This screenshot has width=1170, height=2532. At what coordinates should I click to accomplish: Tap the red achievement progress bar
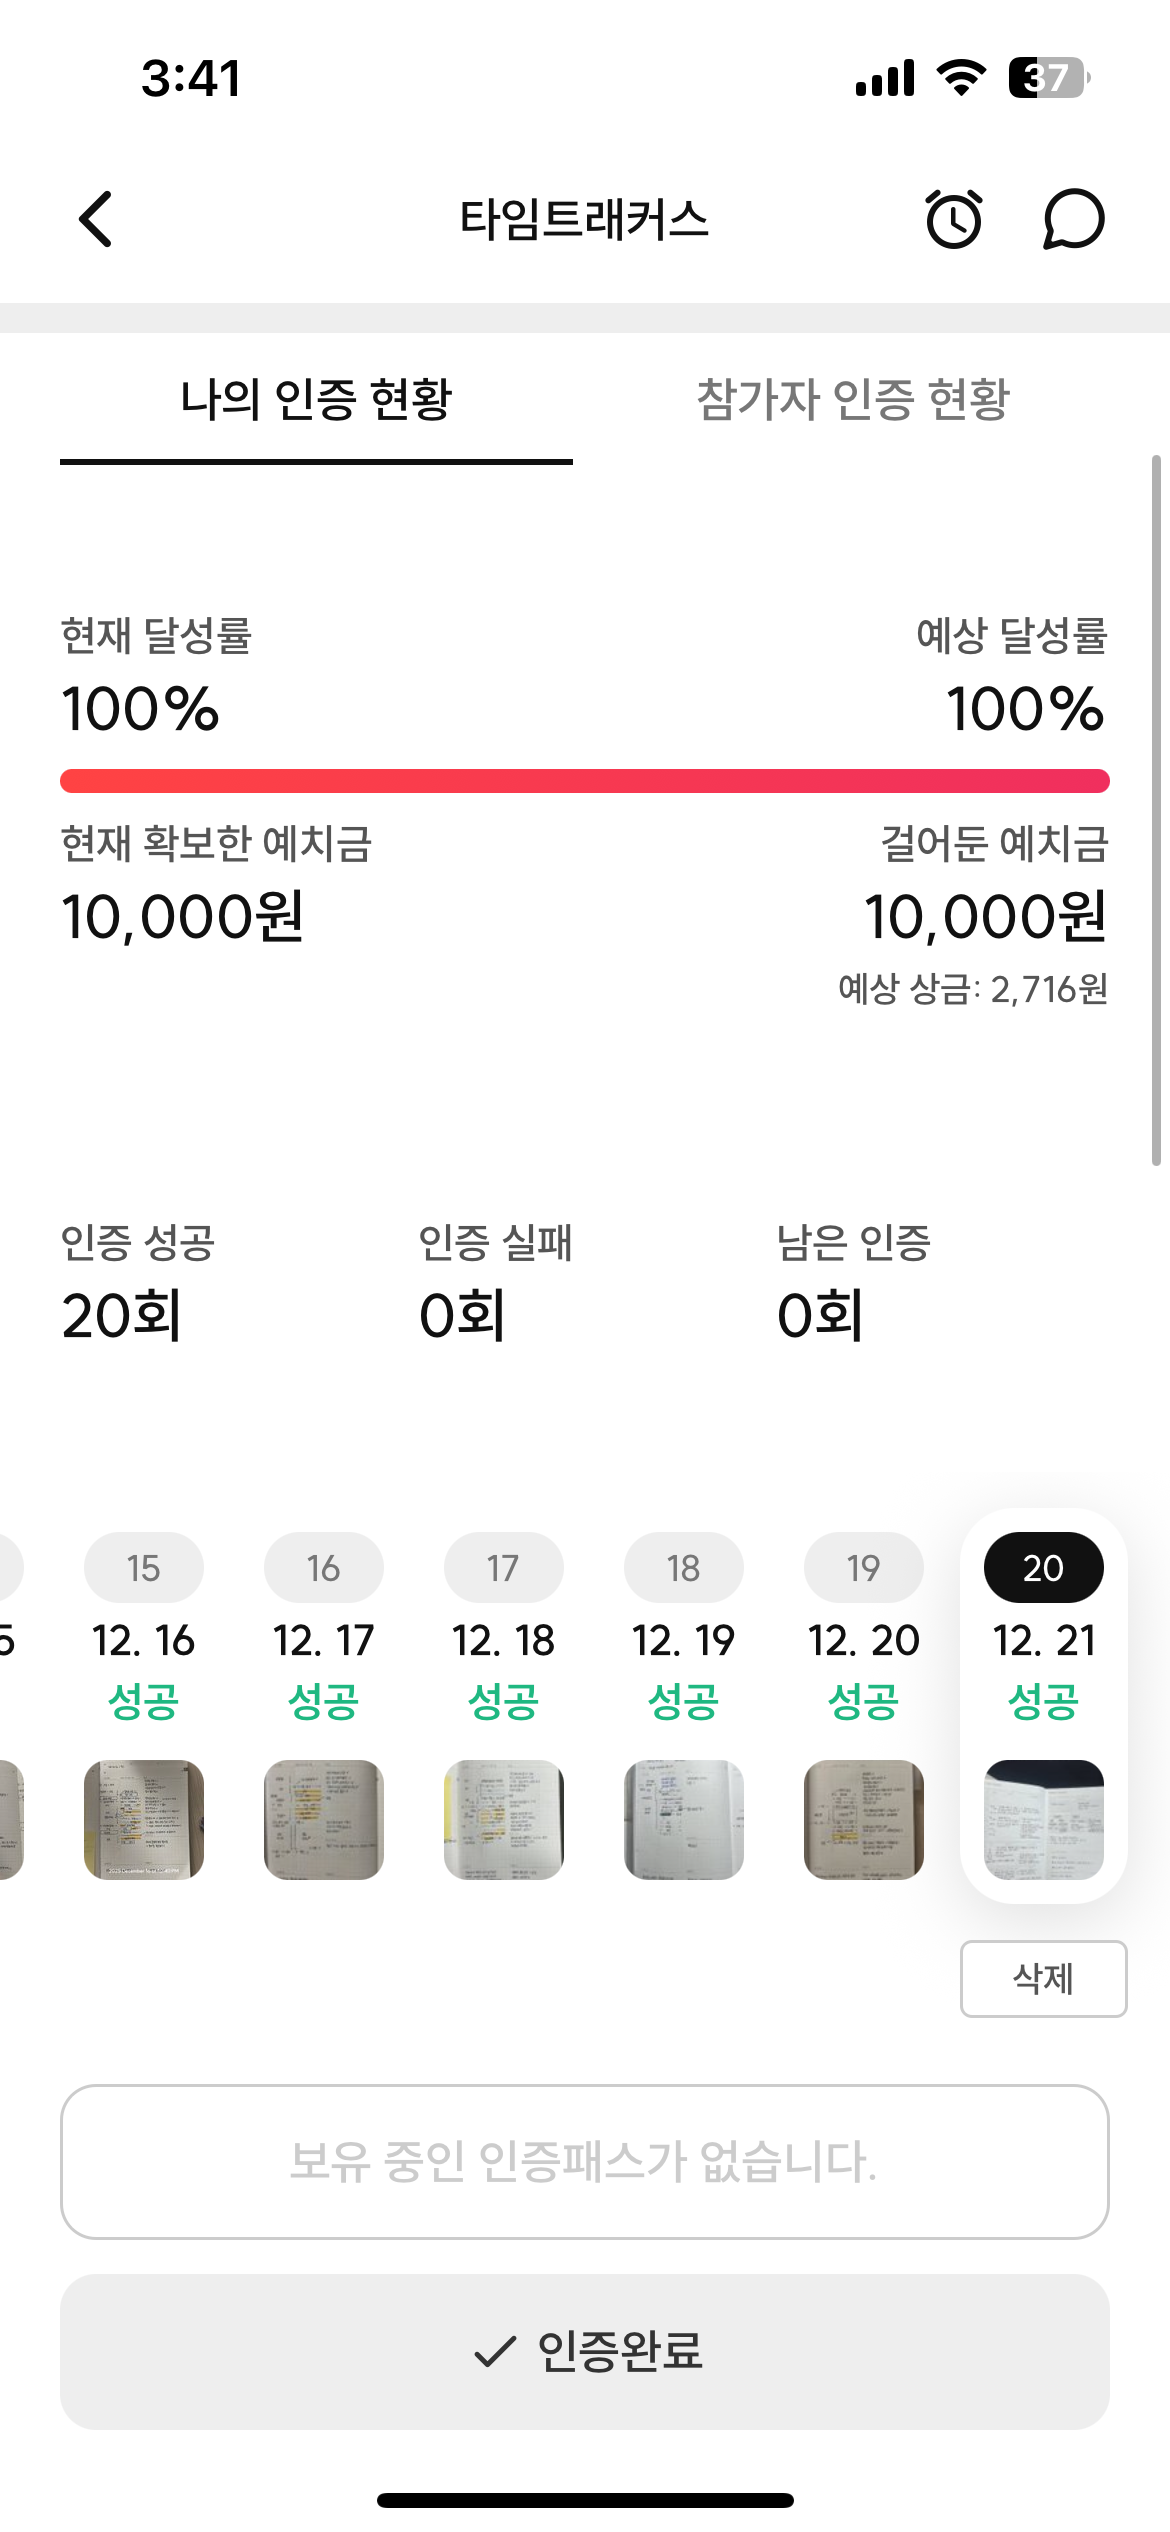585,781
